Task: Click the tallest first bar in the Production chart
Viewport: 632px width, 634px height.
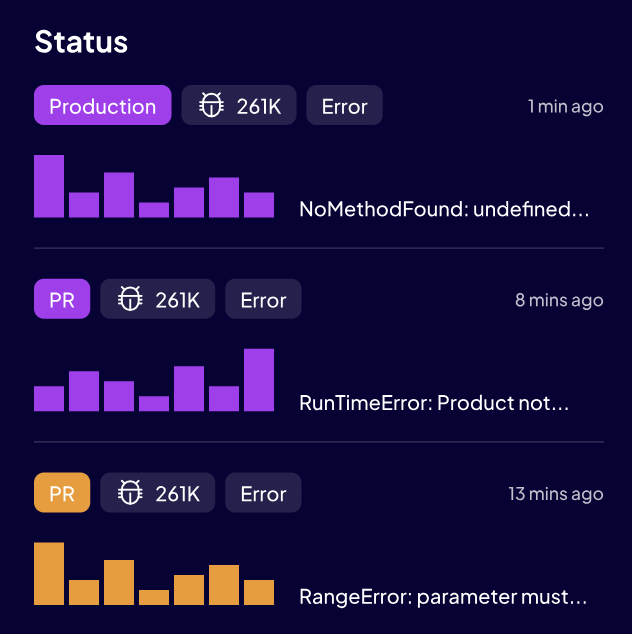Action: [49, 186]
